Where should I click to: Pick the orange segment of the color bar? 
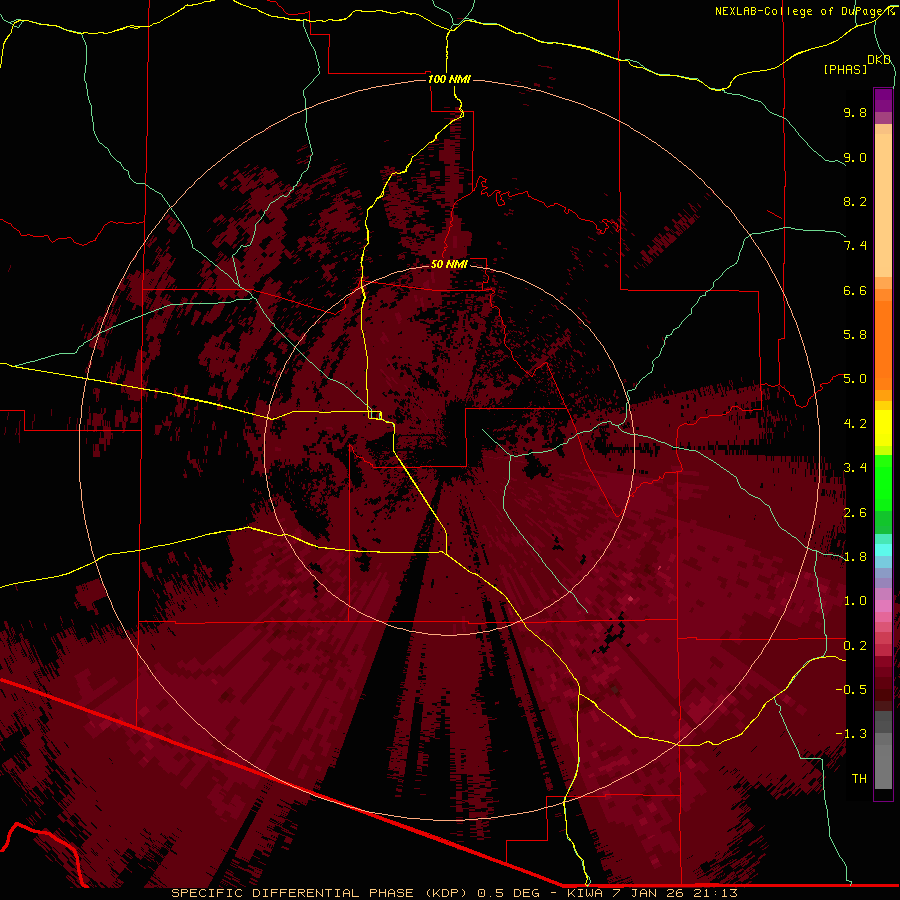click(x=883, y=344)
